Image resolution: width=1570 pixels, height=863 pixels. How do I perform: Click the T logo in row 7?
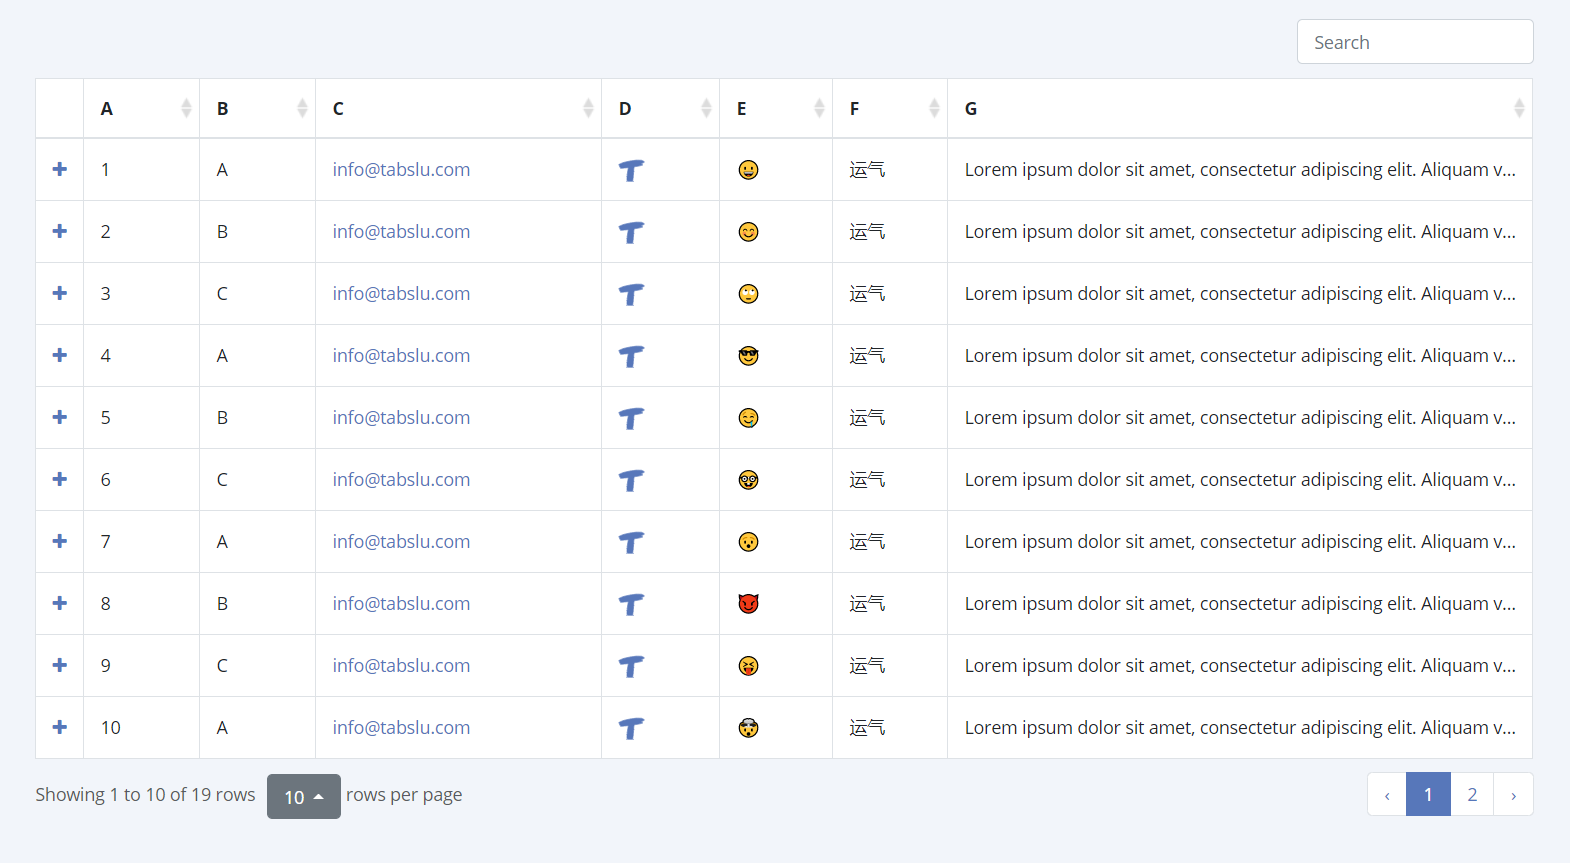[x=631, y=543]
